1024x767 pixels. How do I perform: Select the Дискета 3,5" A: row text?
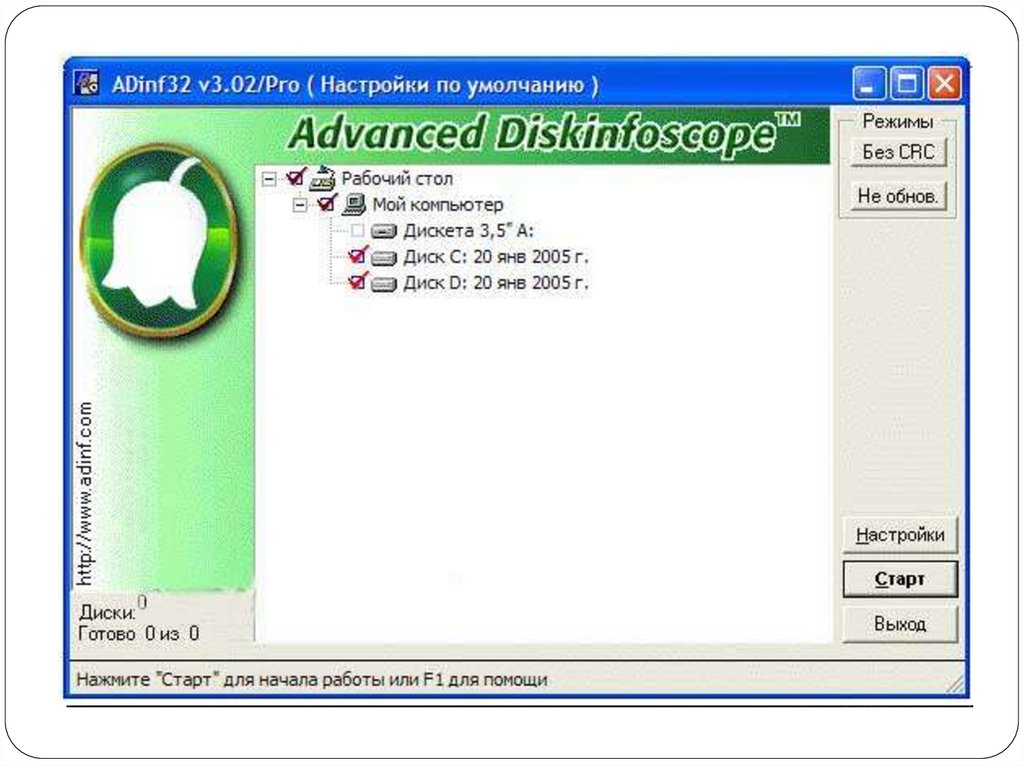pos(469,231)
